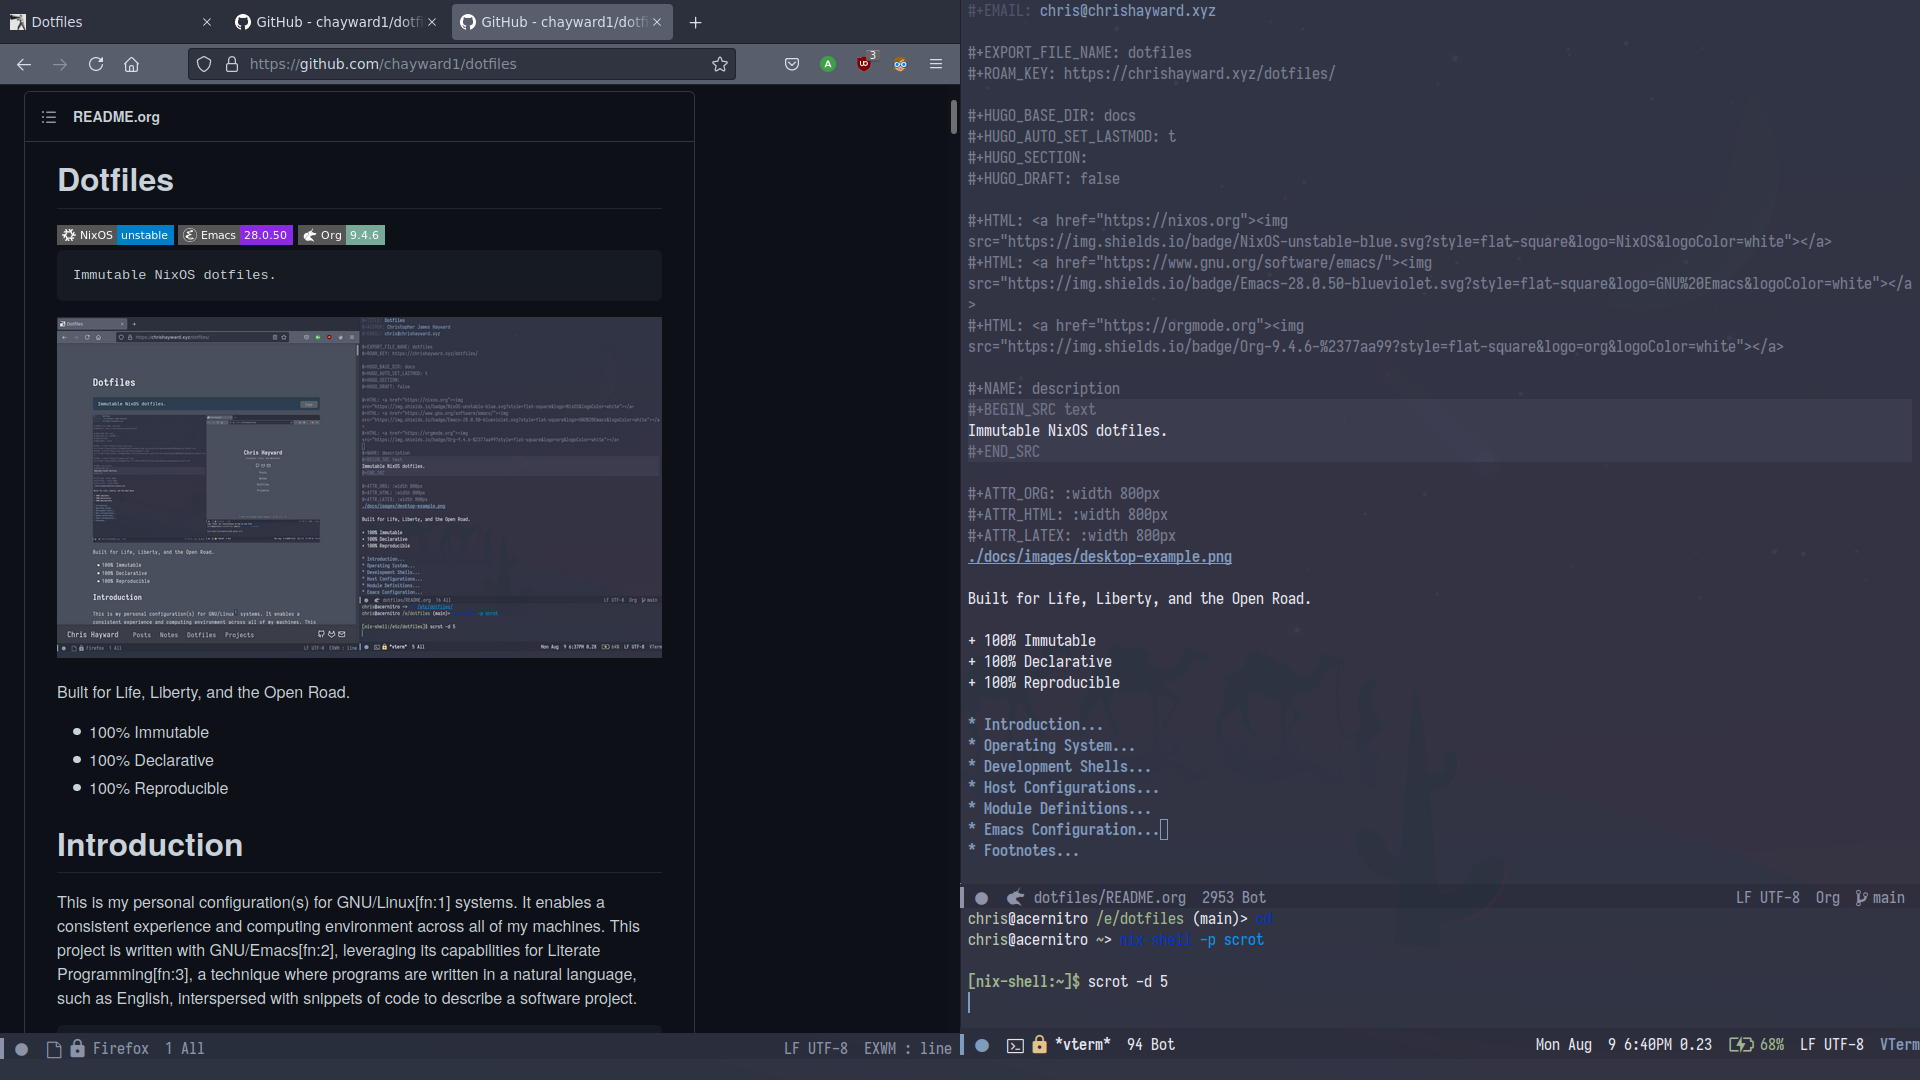Open a new Firefox tab with plus

coord(696,22)
